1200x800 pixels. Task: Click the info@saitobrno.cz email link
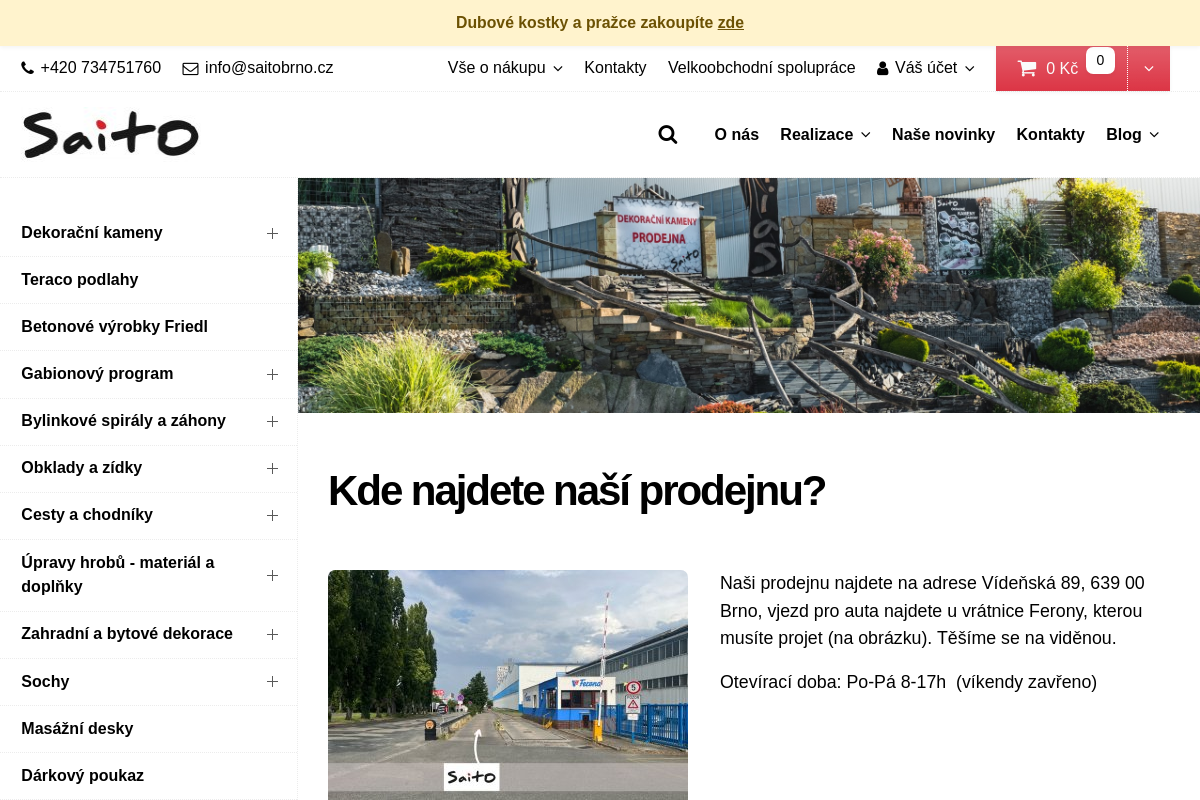[268, 68]
